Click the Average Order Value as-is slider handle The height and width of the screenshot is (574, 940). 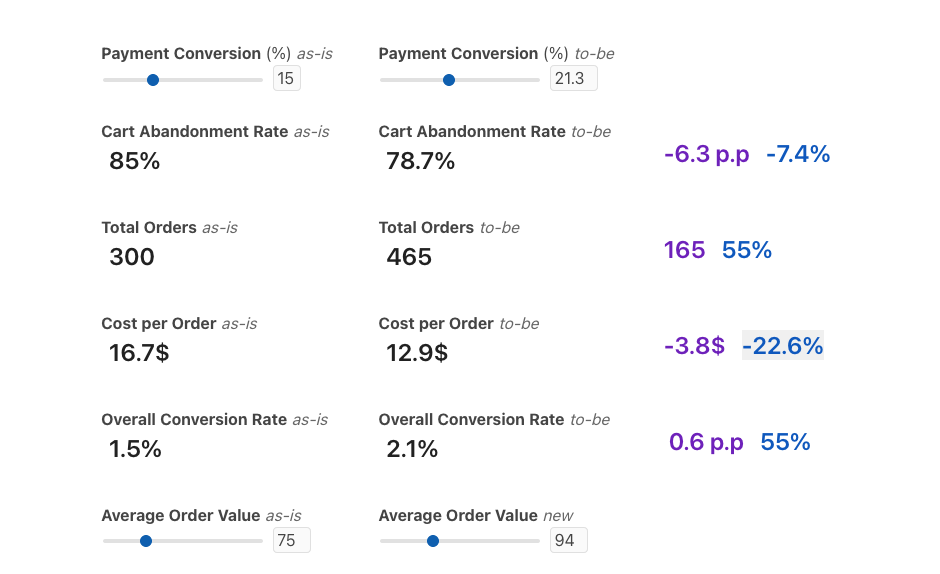point(146,541)
